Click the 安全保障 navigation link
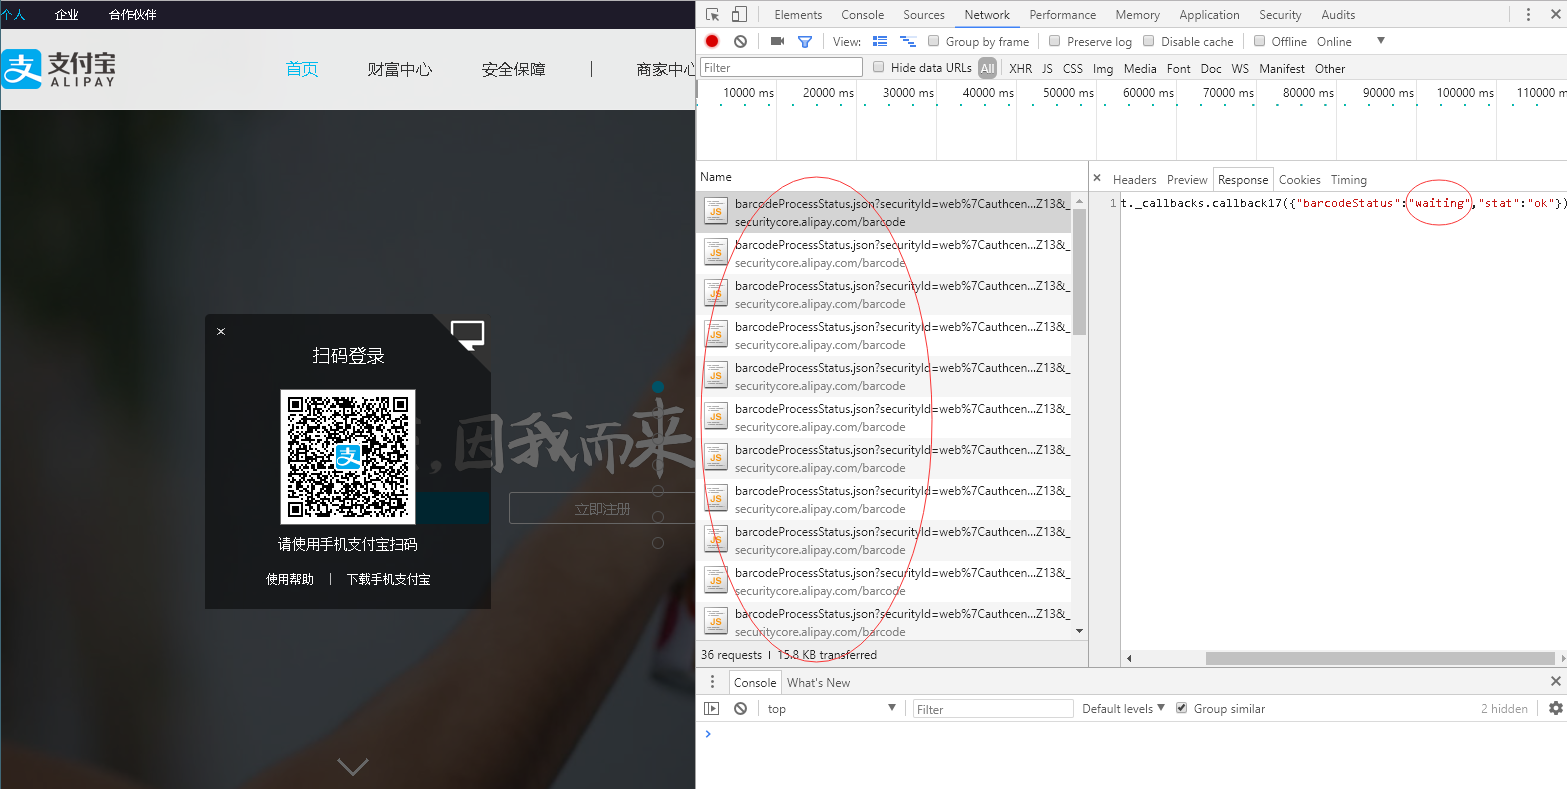 tap(513, 69)
